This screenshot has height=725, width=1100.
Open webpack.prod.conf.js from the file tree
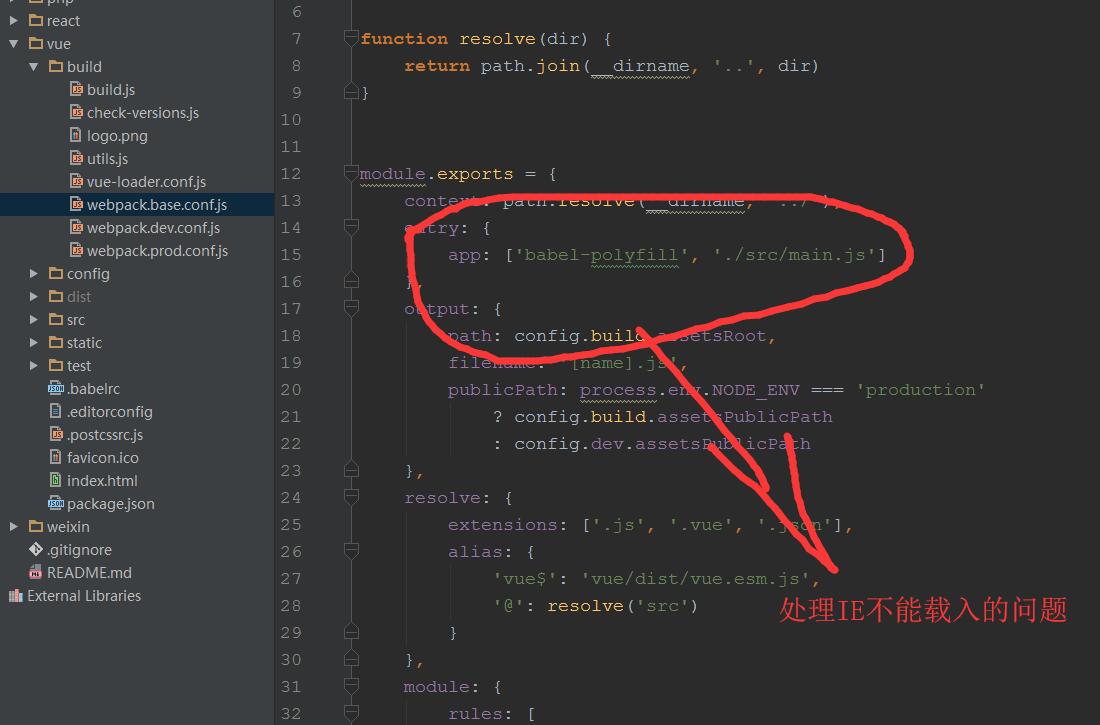pos(157,250)
